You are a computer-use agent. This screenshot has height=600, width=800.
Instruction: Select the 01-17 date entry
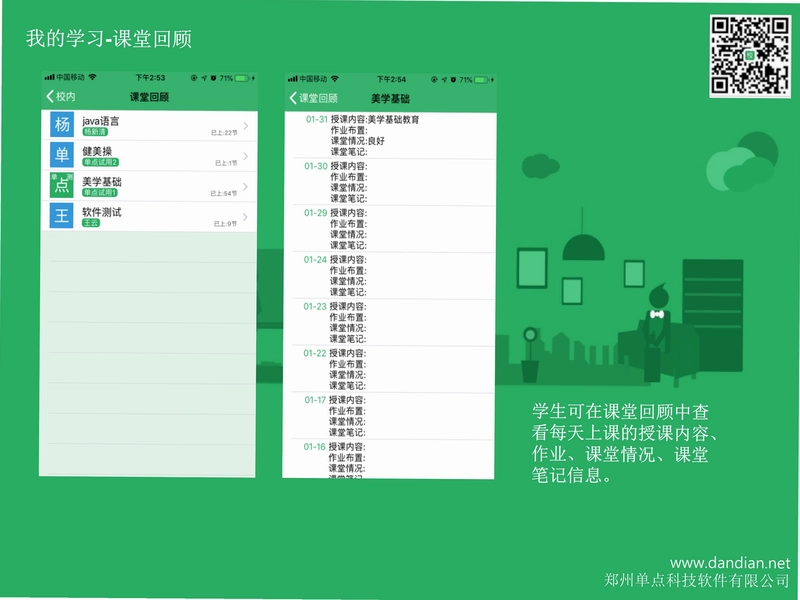[315, 400]
